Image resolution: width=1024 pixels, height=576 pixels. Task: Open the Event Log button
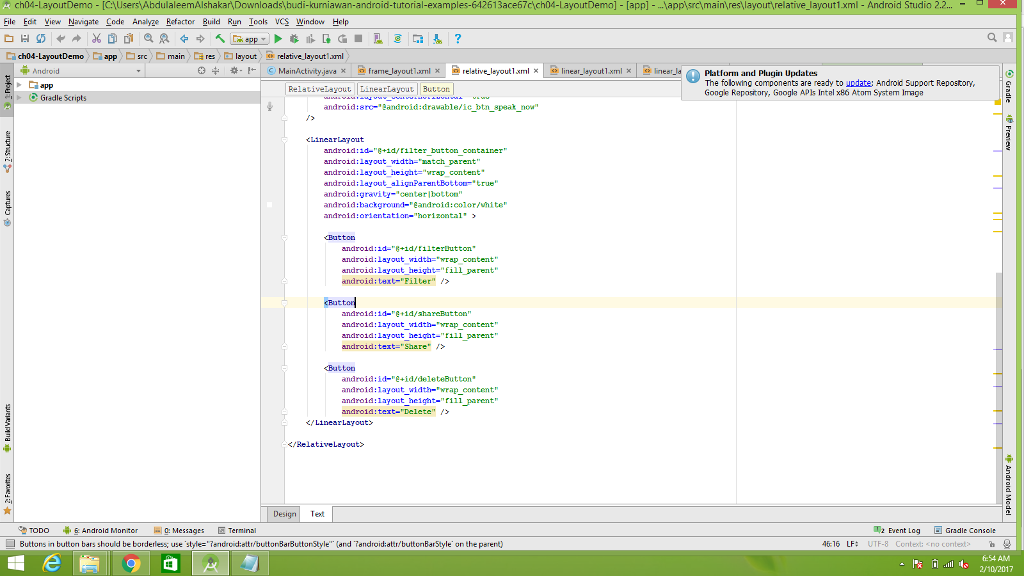pos(897,530)
